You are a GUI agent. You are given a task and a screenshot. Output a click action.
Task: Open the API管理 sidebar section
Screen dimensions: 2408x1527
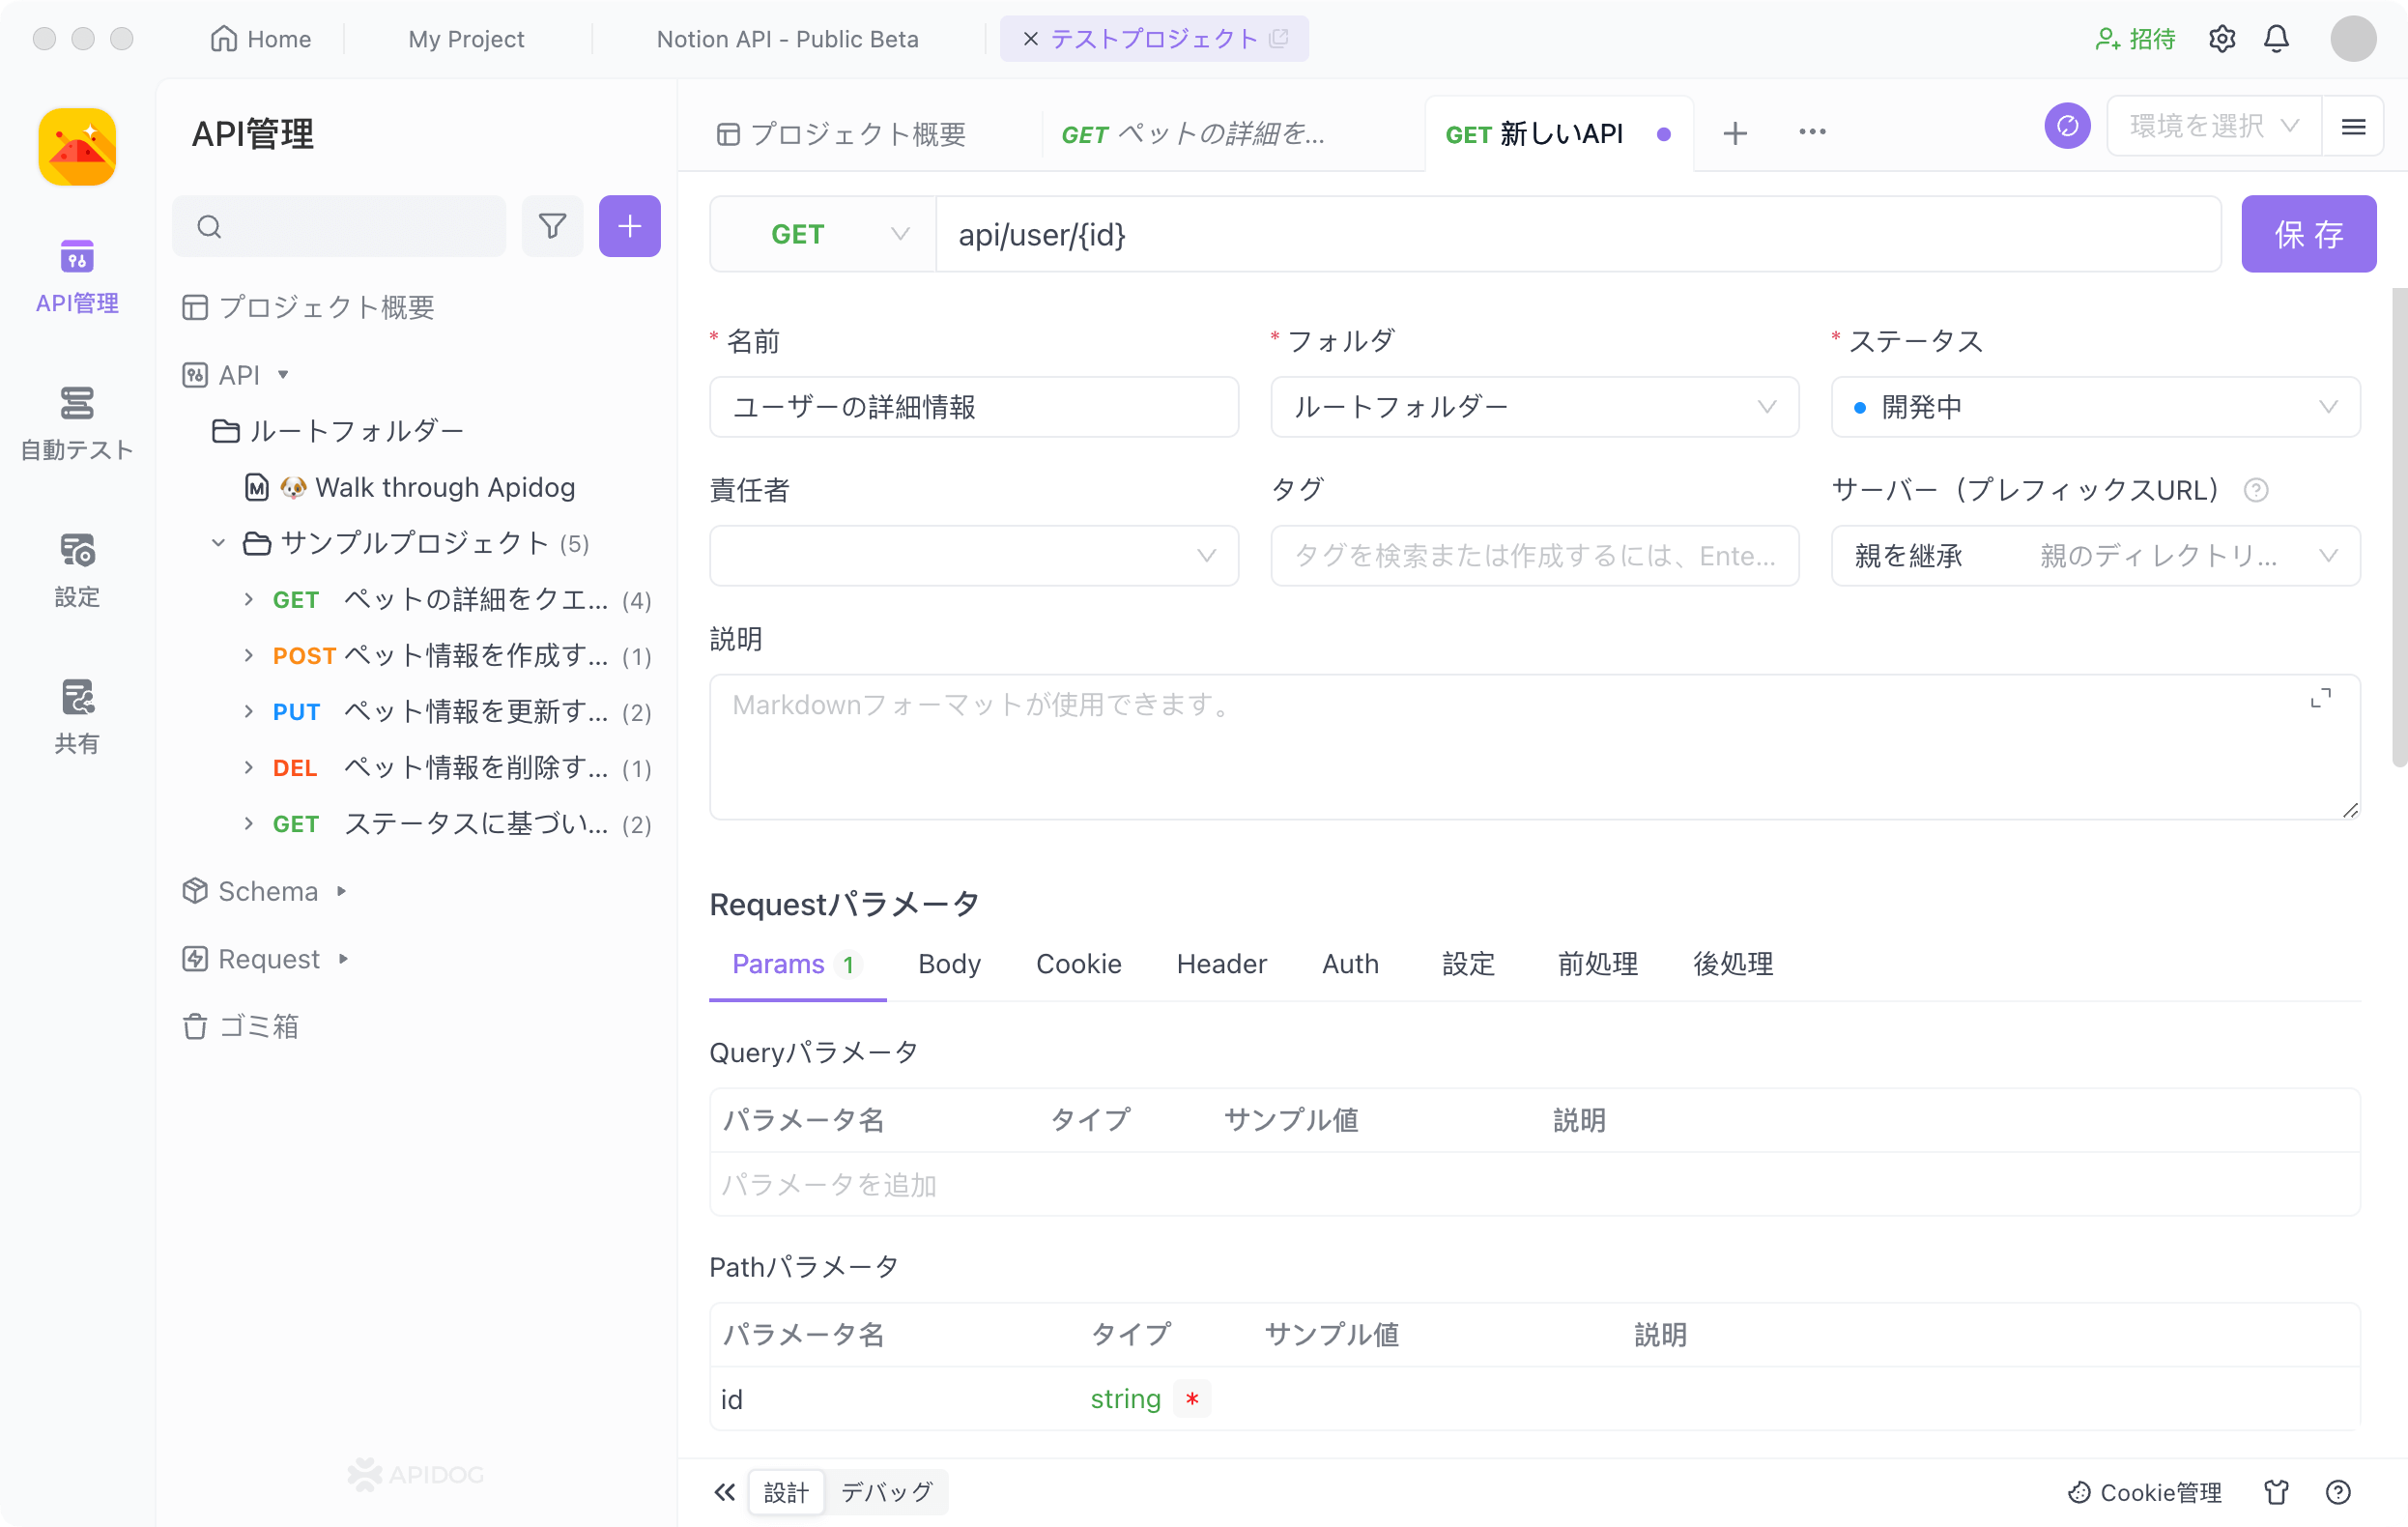pos(77,276)
